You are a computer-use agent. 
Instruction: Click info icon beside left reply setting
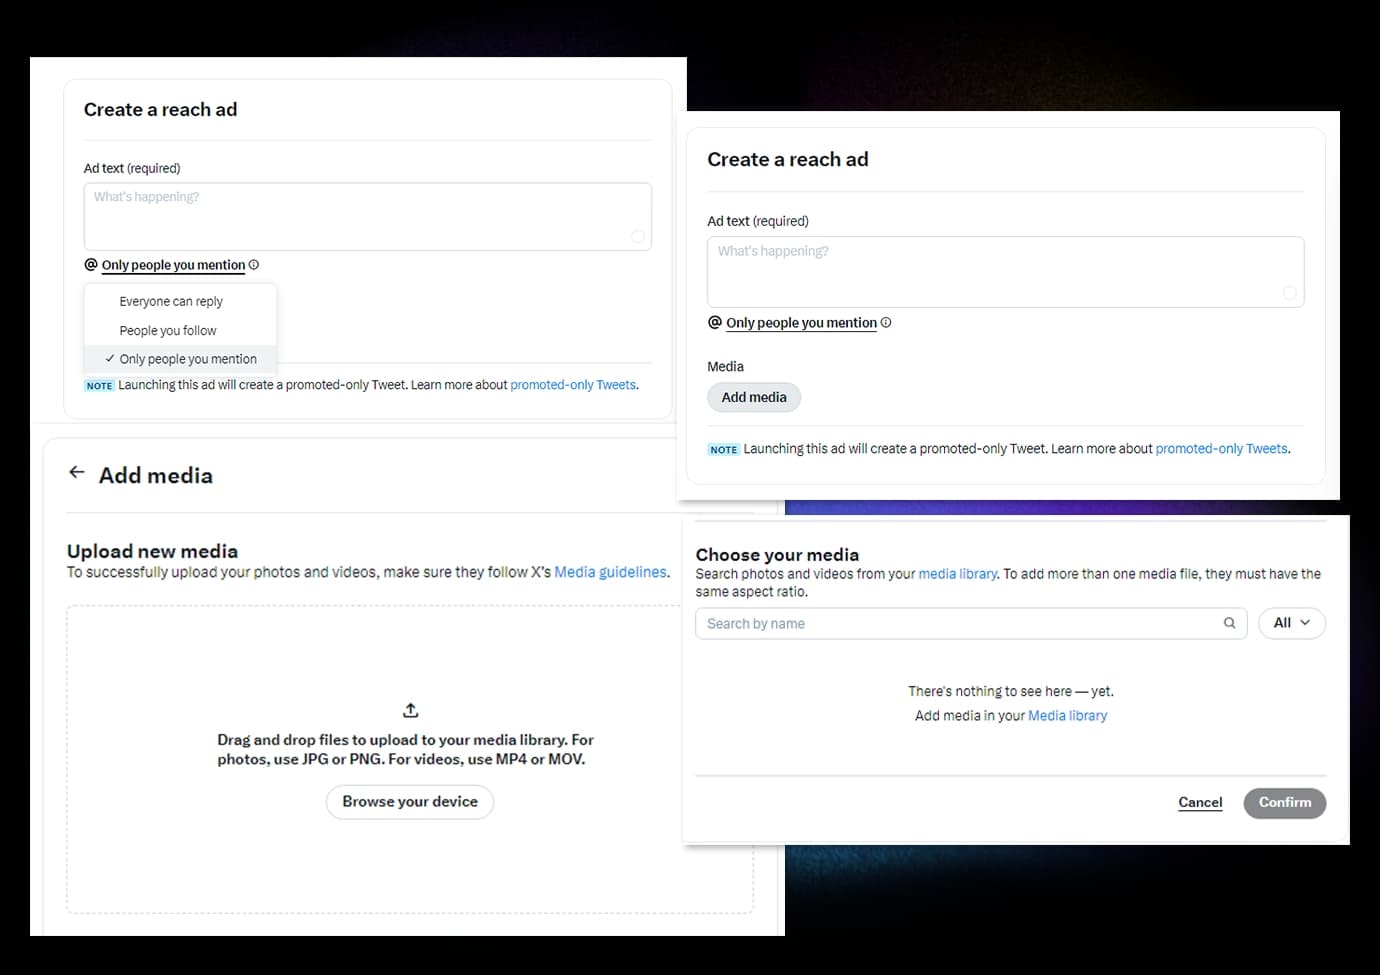(254, 265)
